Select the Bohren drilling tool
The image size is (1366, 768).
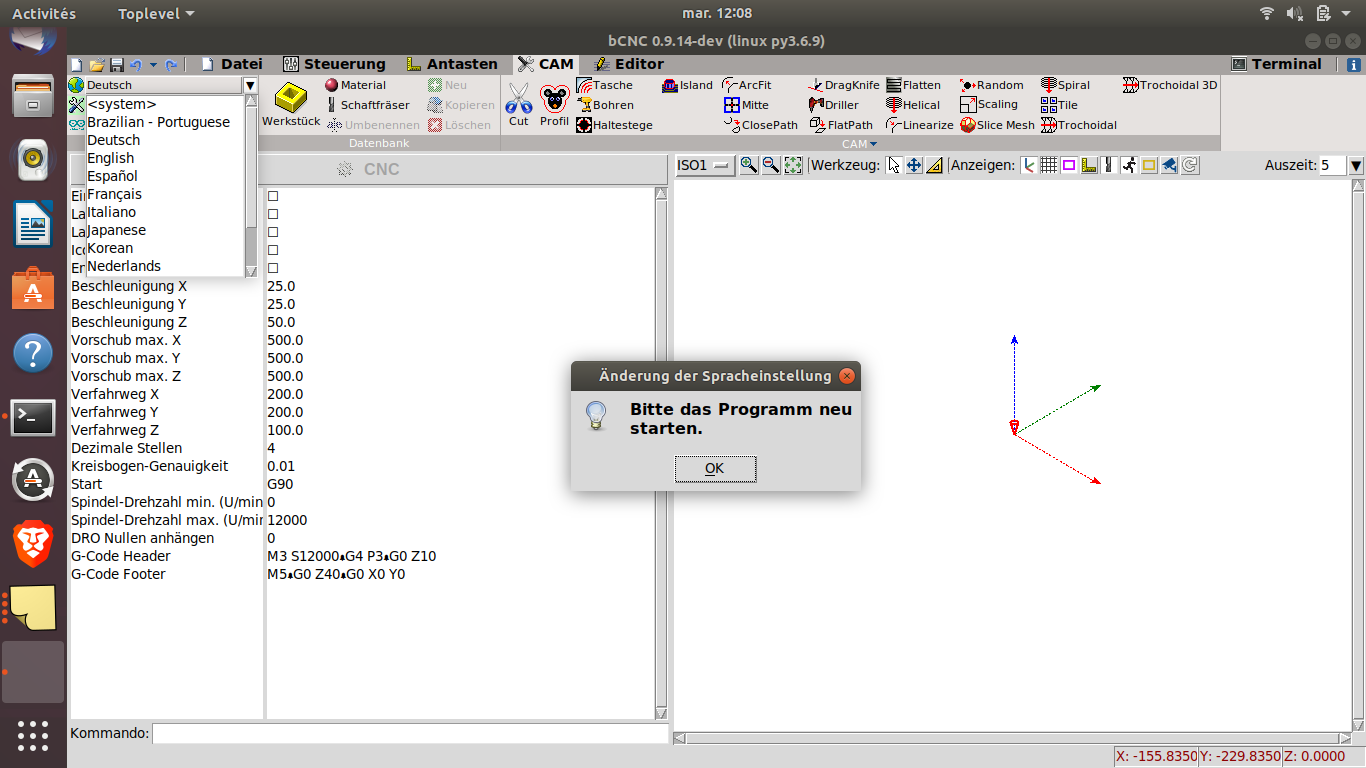tap(605, 105)
